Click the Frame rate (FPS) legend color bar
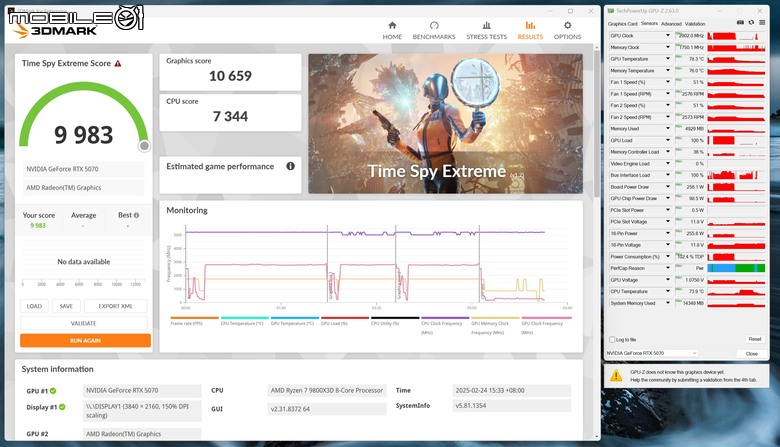 coord(195,318)
